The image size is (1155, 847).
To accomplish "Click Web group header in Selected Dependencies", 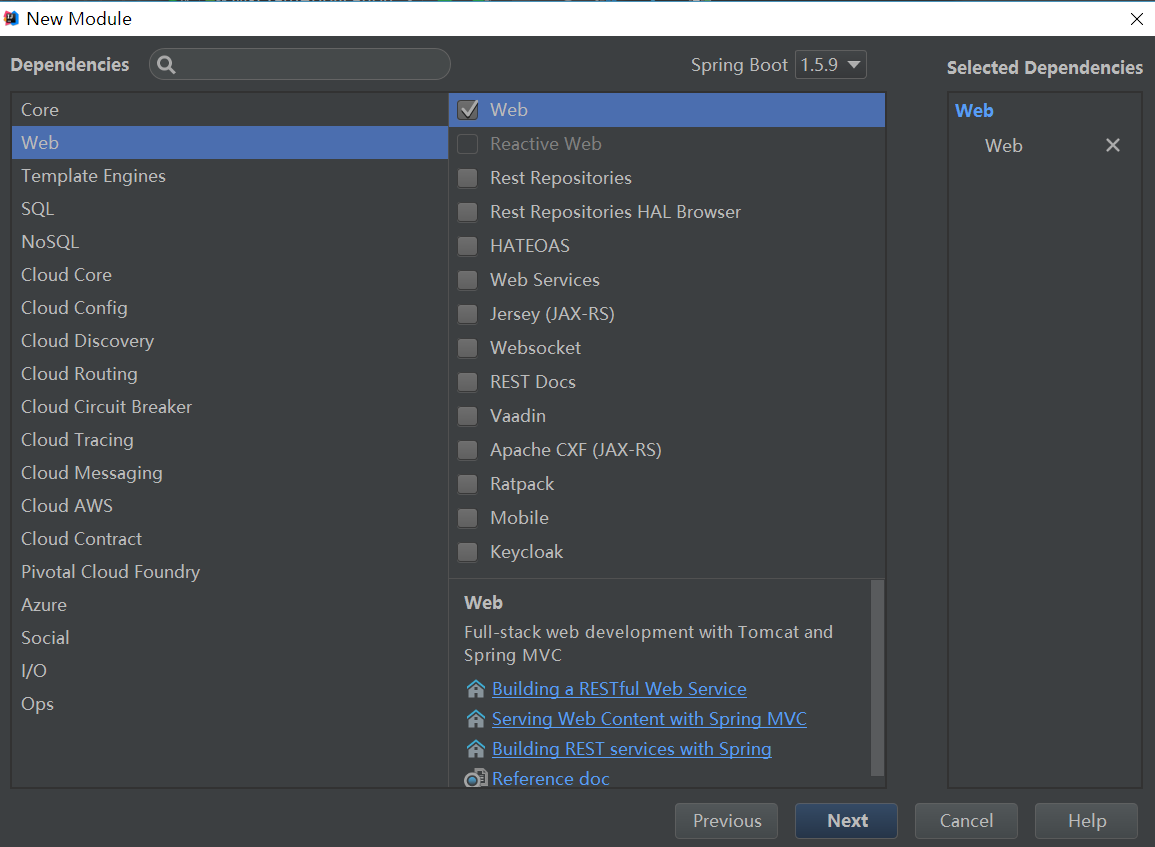I will (x=974, y=110).
